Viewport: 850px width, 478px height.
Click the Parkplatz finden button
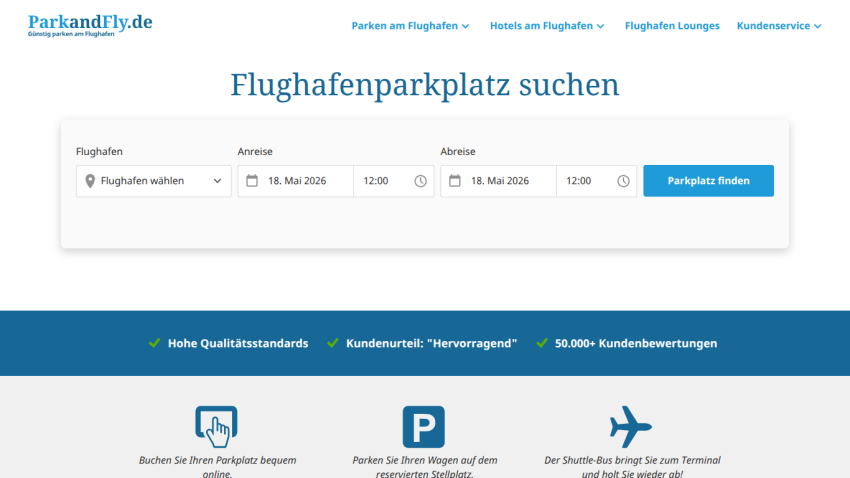click(x=709, y=181)
